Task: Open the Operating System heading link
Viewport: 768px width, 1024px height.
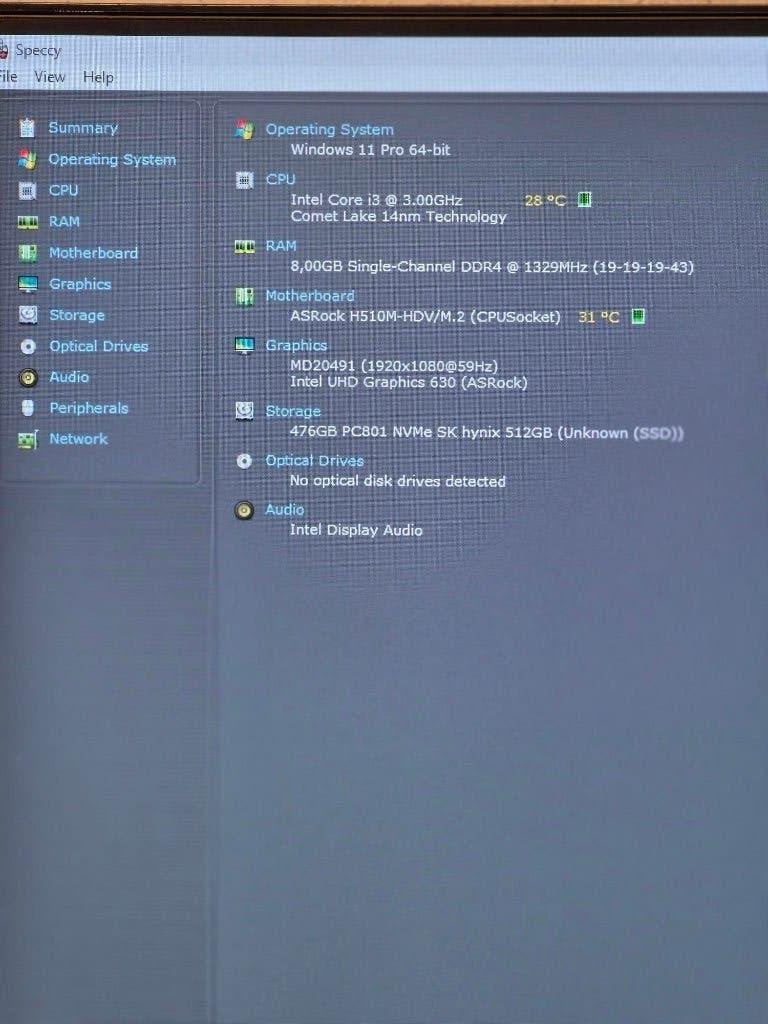Action: (x=329, y=129)
